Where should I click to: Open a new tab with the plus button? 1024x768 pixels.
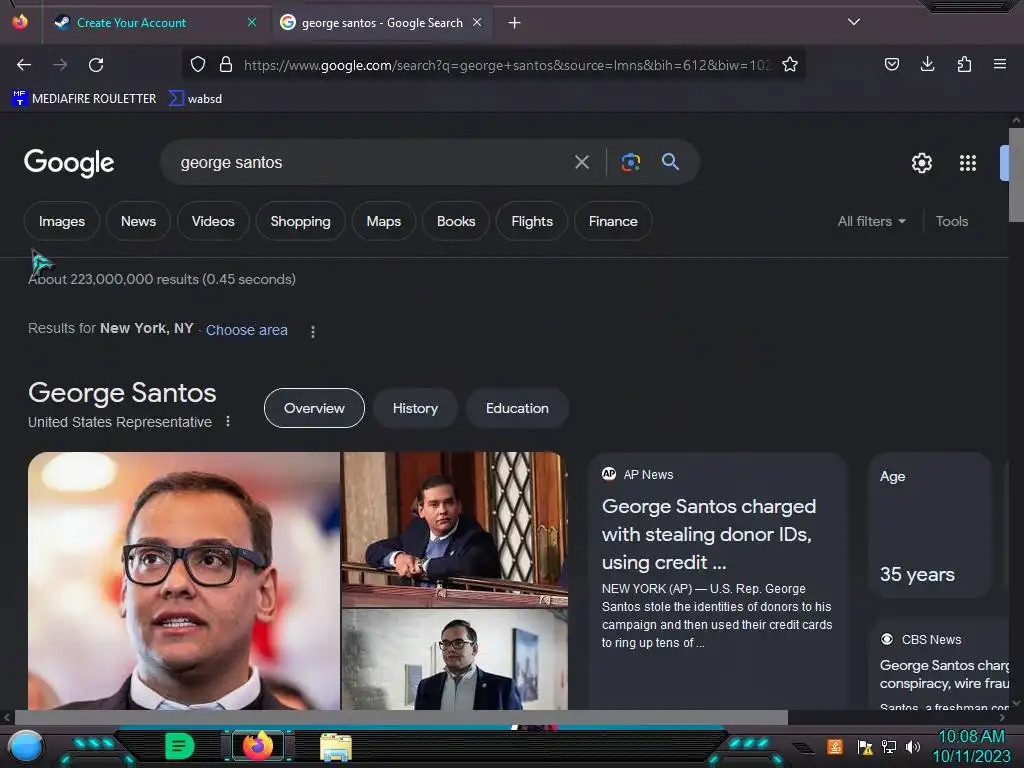(x=515, y=23)
